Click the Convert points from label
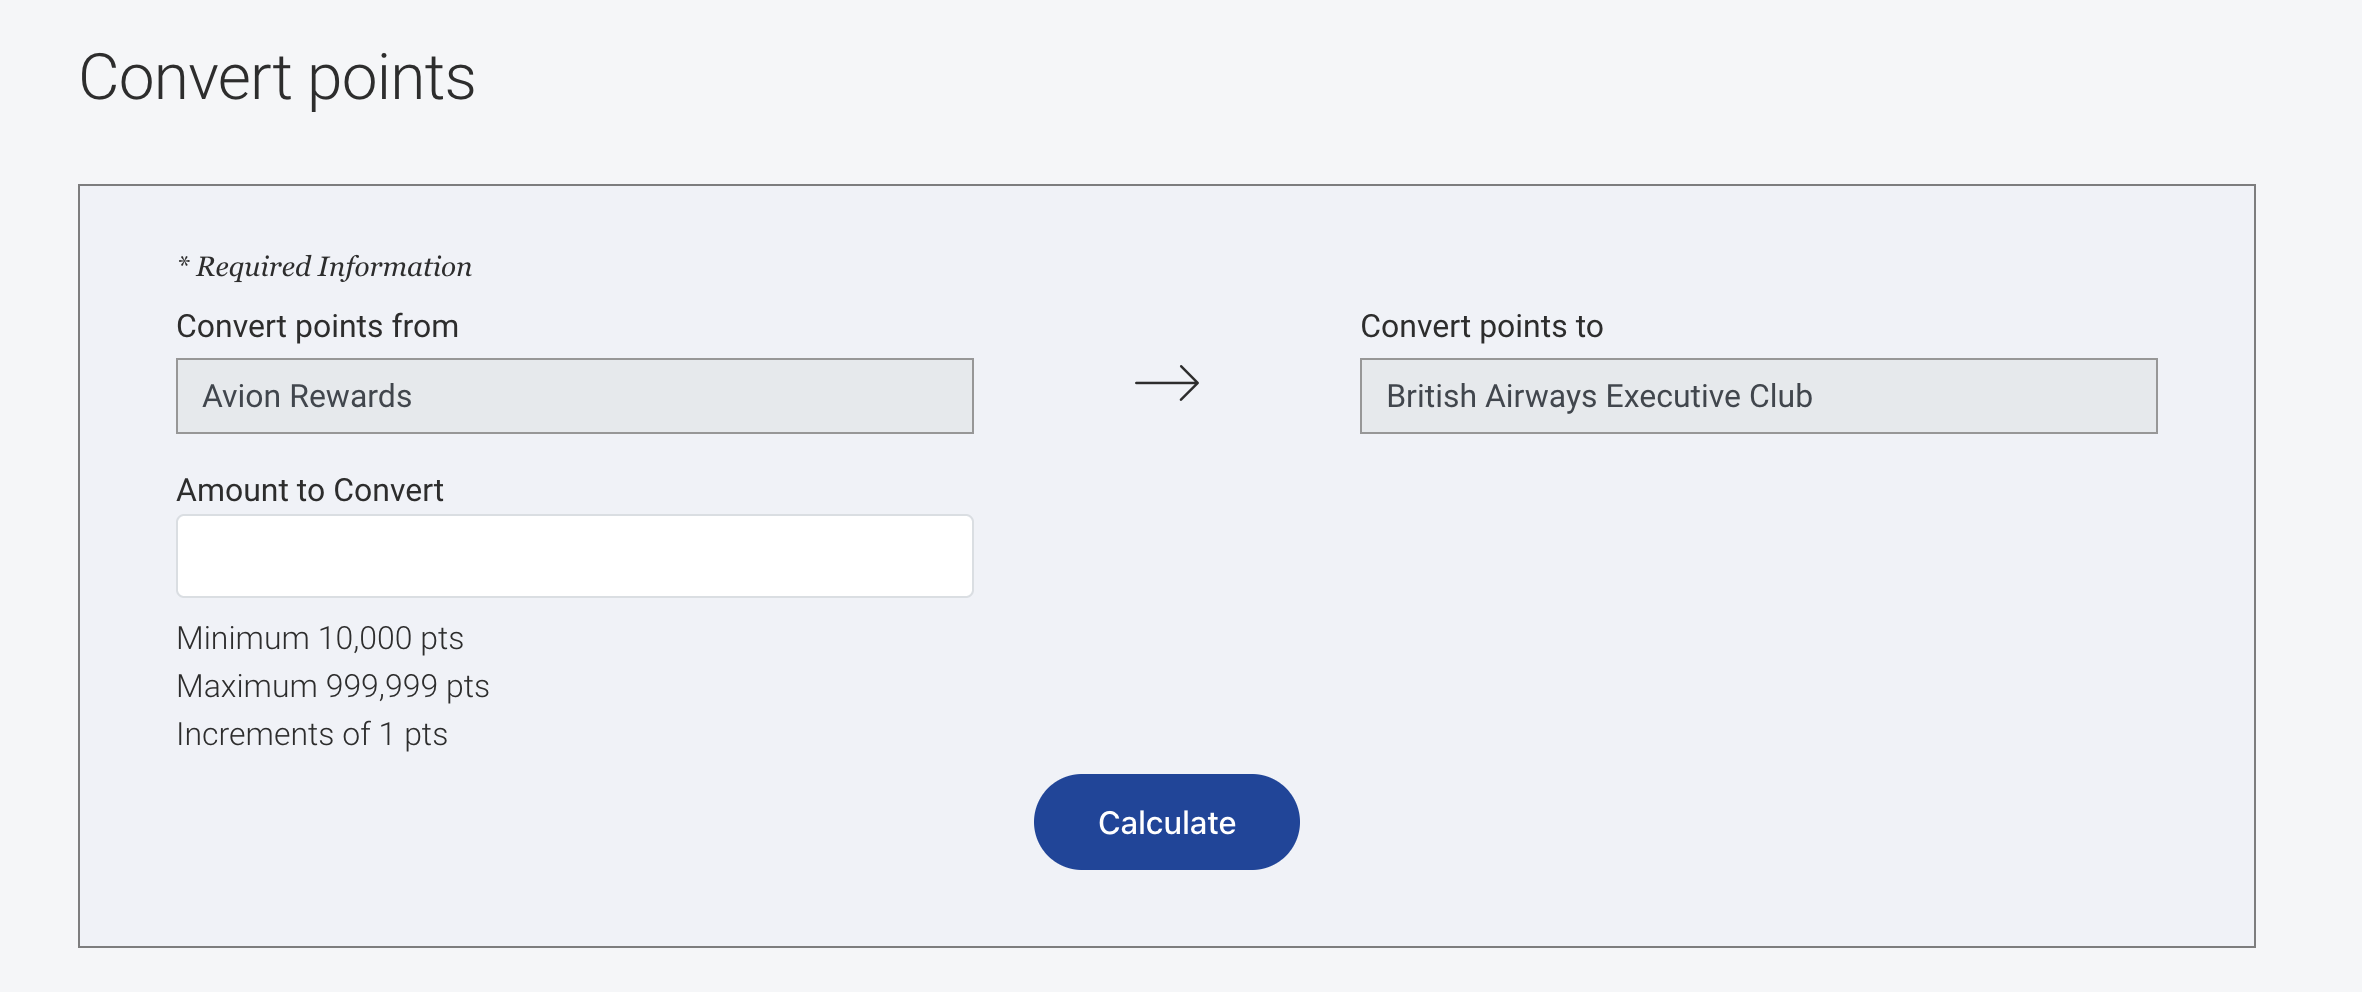The width and height of the screenshot is (2362, 992). pos(317,326)
